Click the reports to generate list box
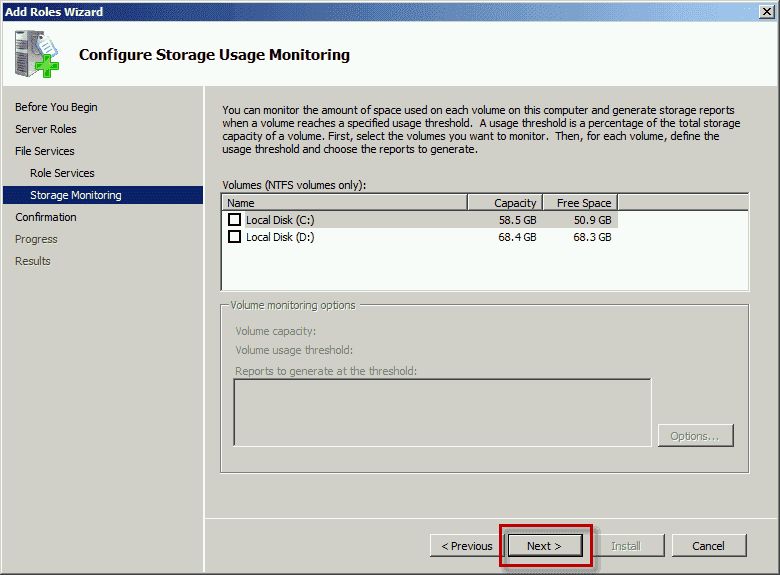The width and height of the screenshot is (780, 575). (442, 412)
